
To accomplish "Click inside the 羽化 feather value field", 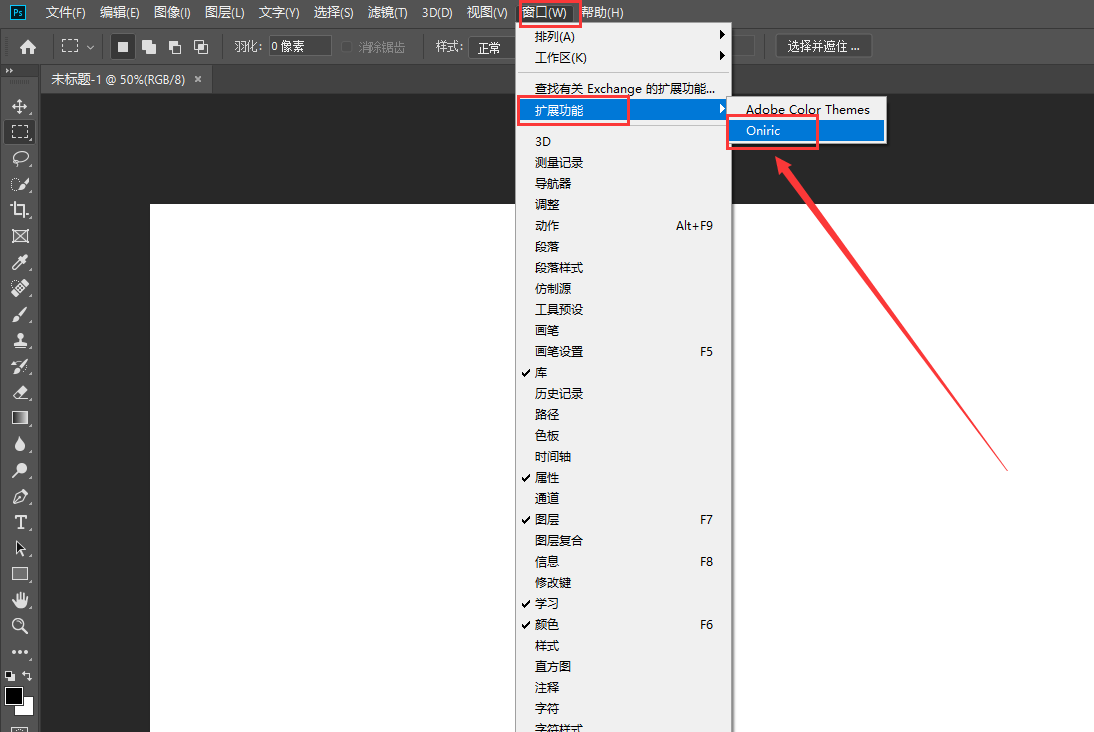I will click(x=300, y=45).
